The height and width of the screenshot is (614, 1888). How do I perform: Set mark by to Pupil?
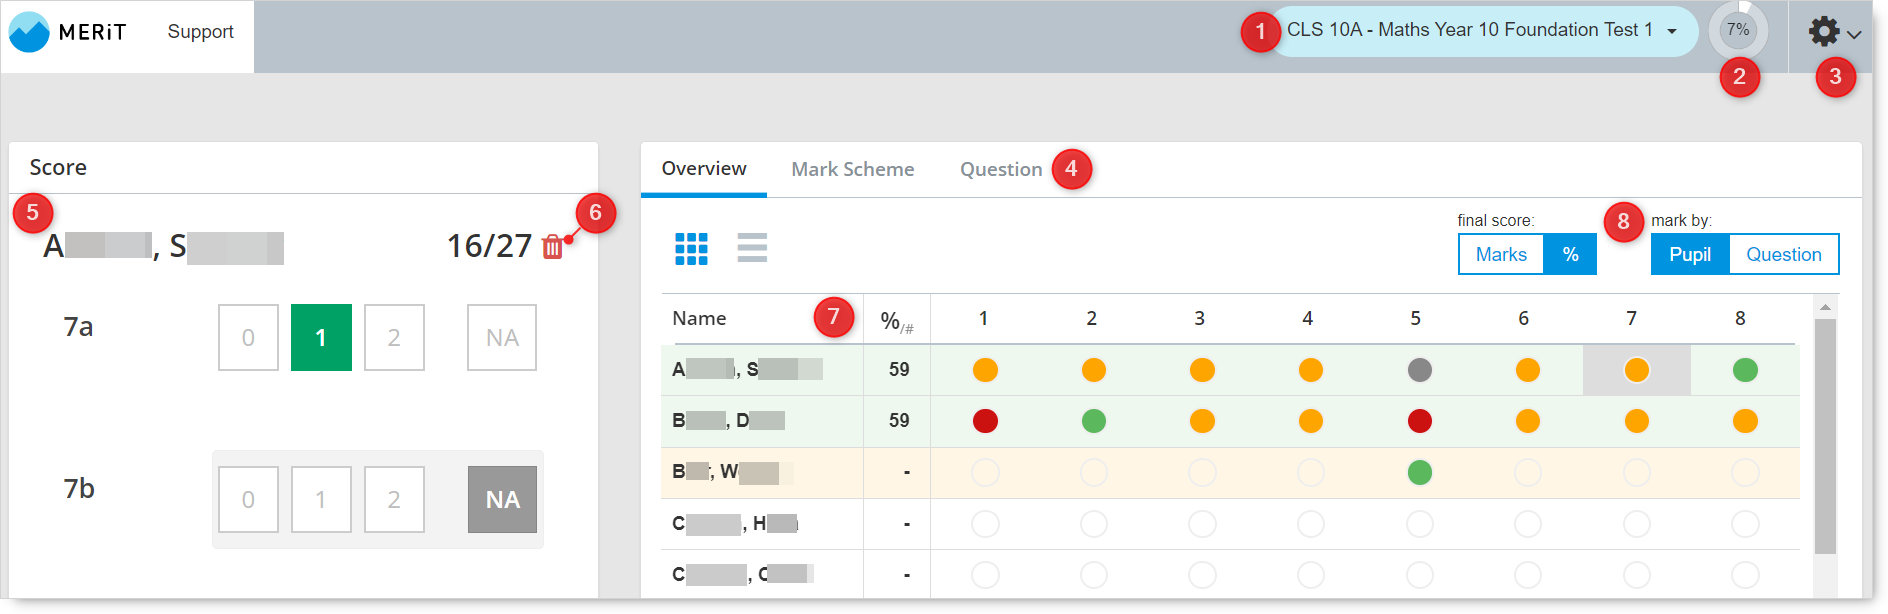[1689, 255]
